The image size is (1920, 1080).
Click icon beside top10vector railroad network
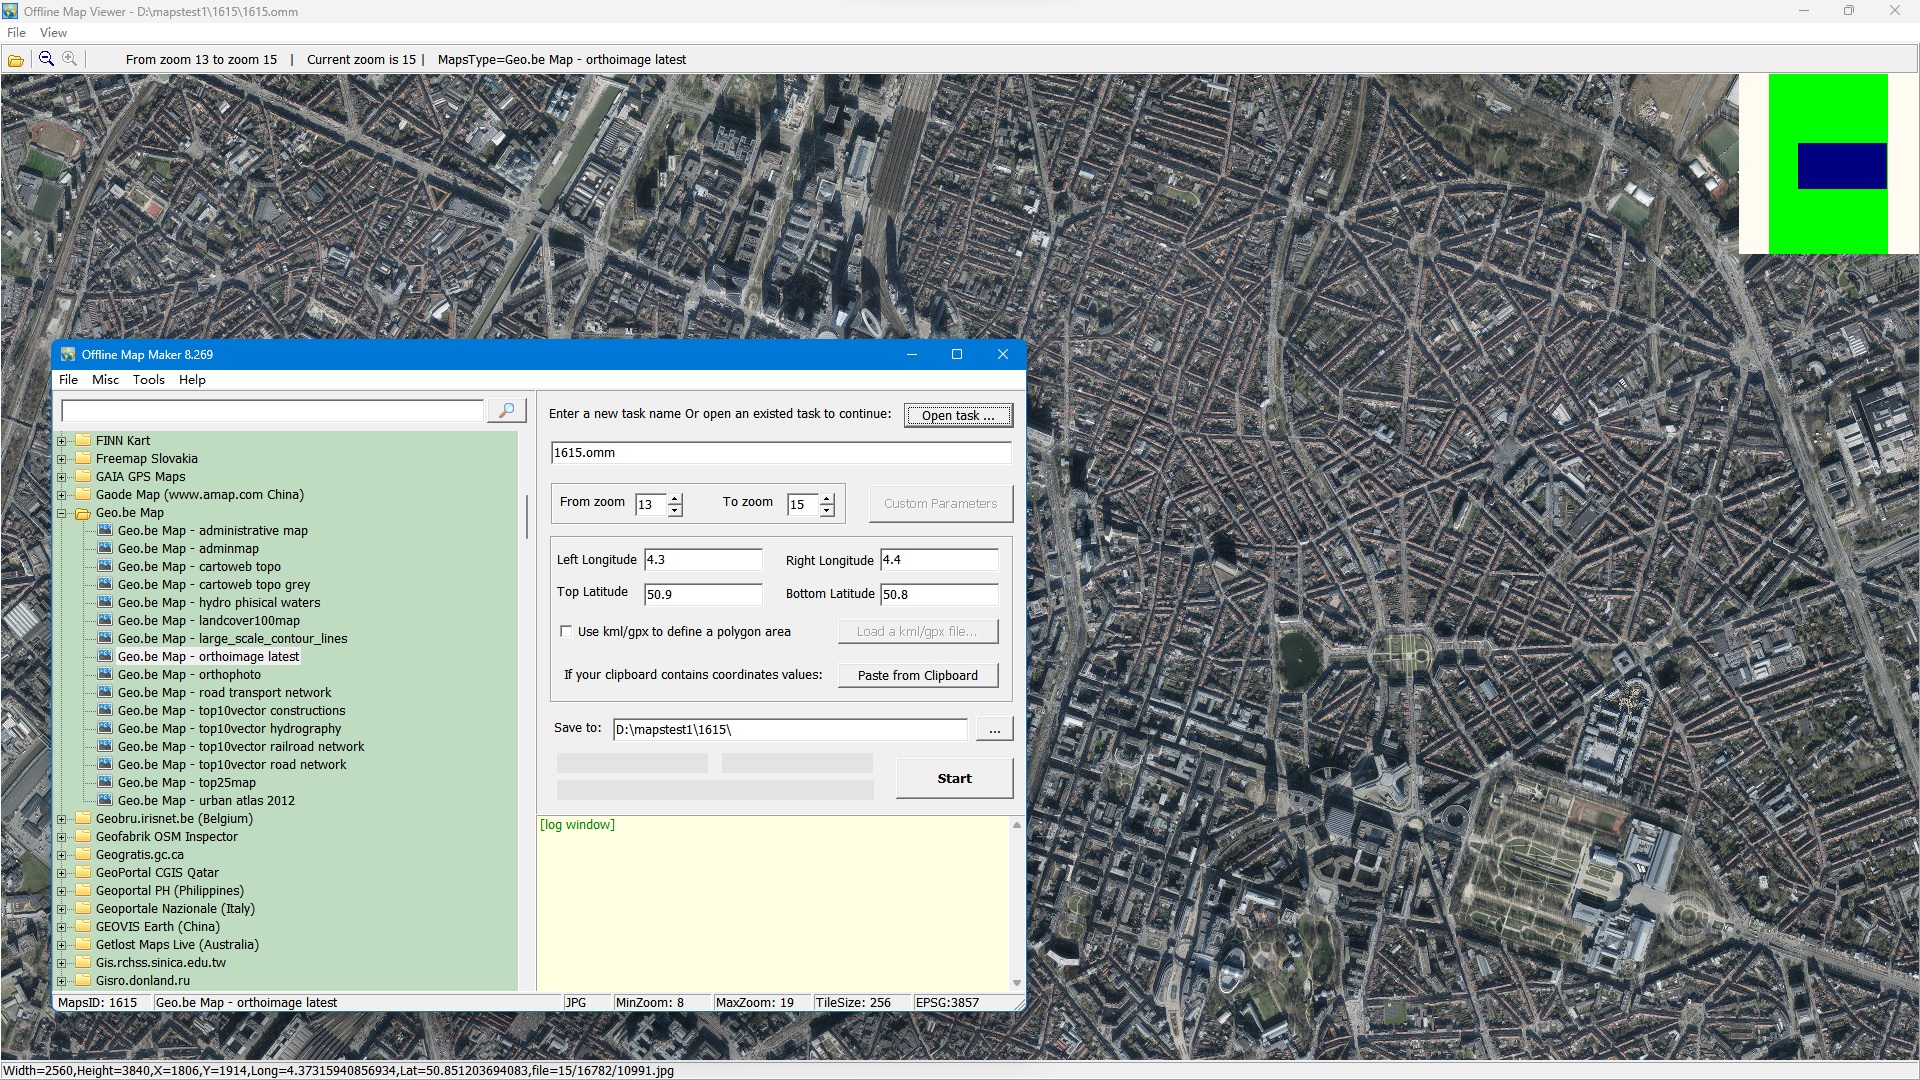pos(105,746)
